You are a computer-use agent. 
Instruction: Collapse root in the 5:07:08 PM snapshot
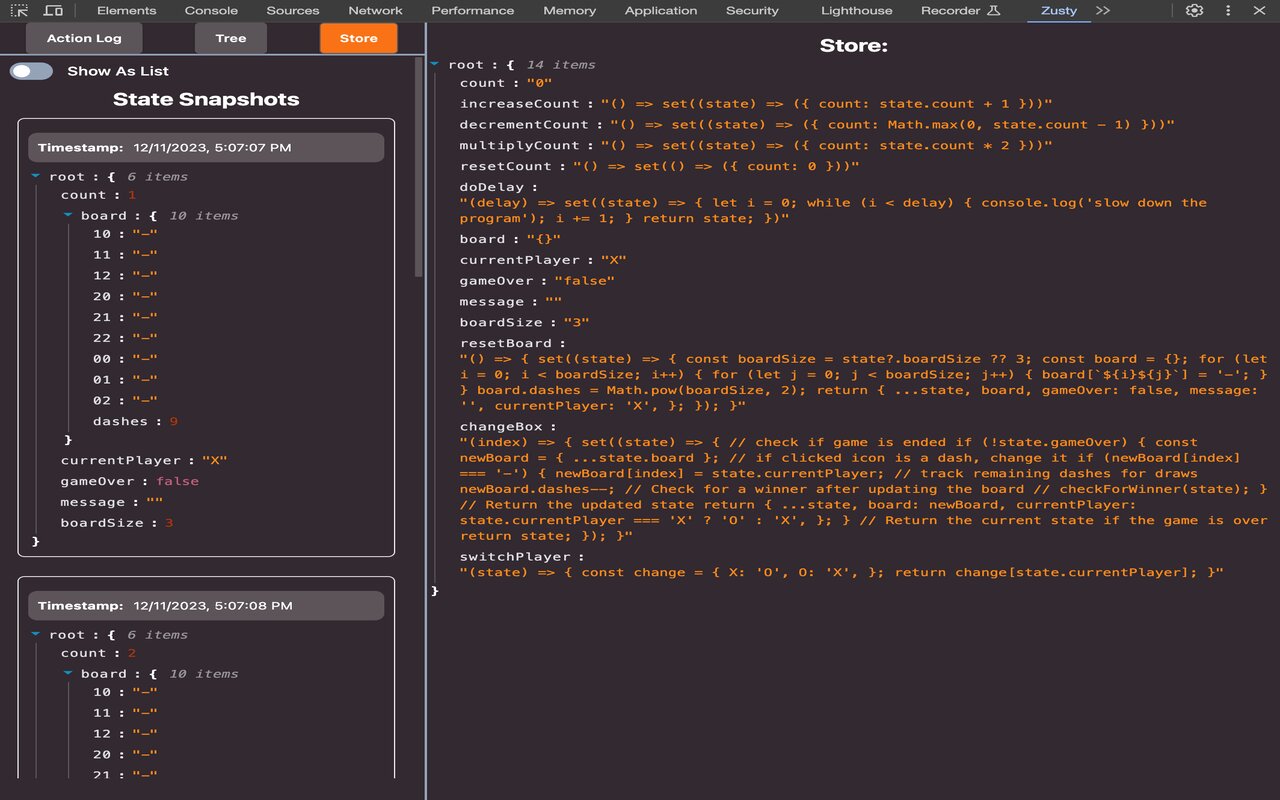tap(36, 634)
